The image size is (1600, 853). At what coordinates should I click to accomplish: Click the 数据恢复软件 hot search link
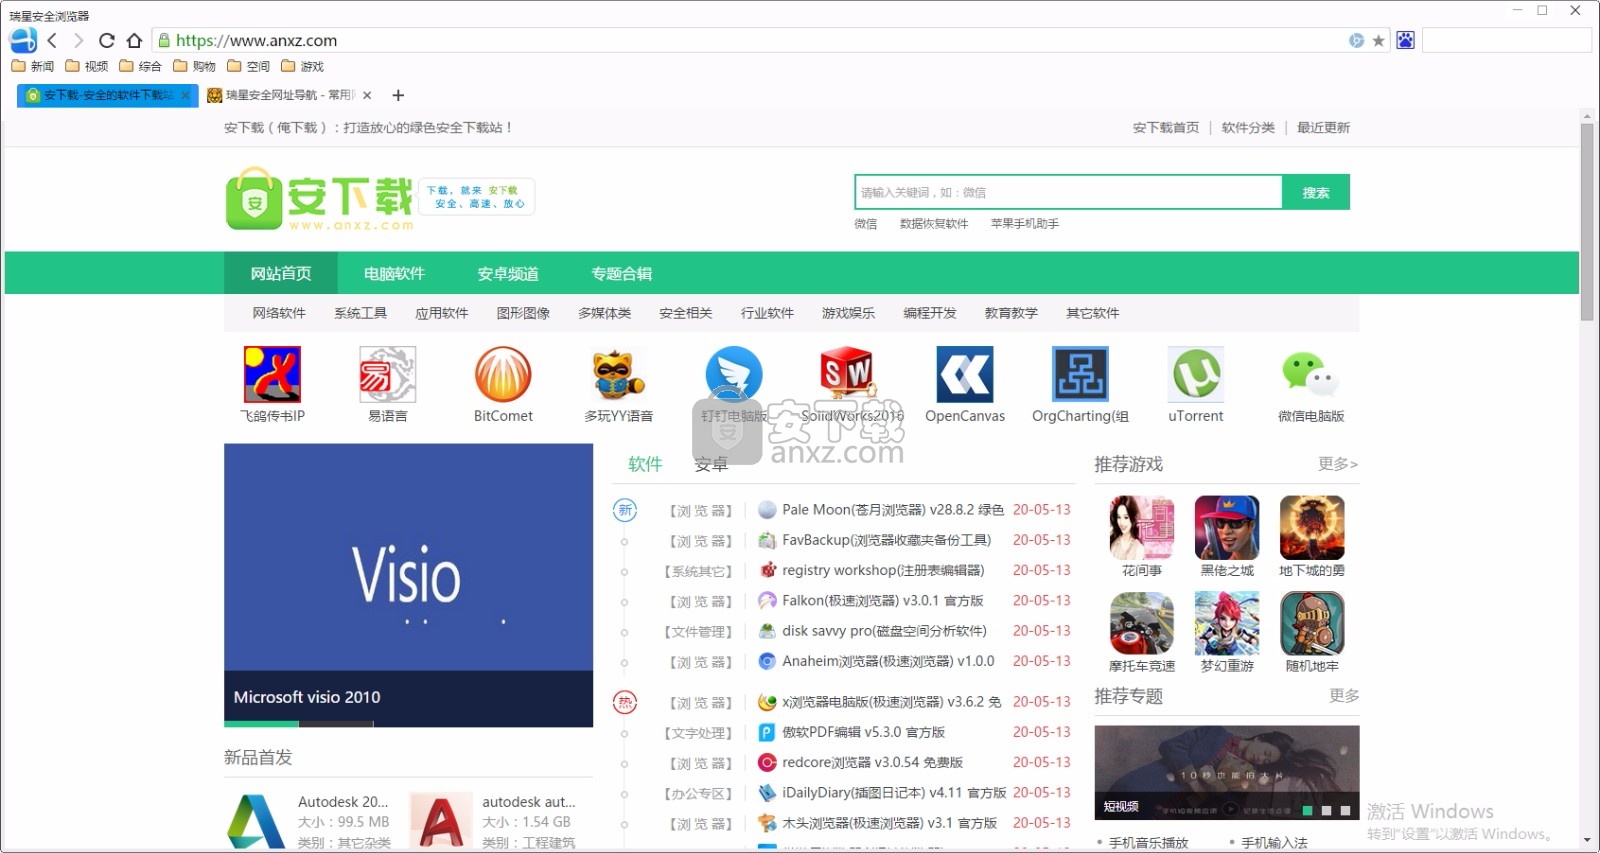coord(934,223)
